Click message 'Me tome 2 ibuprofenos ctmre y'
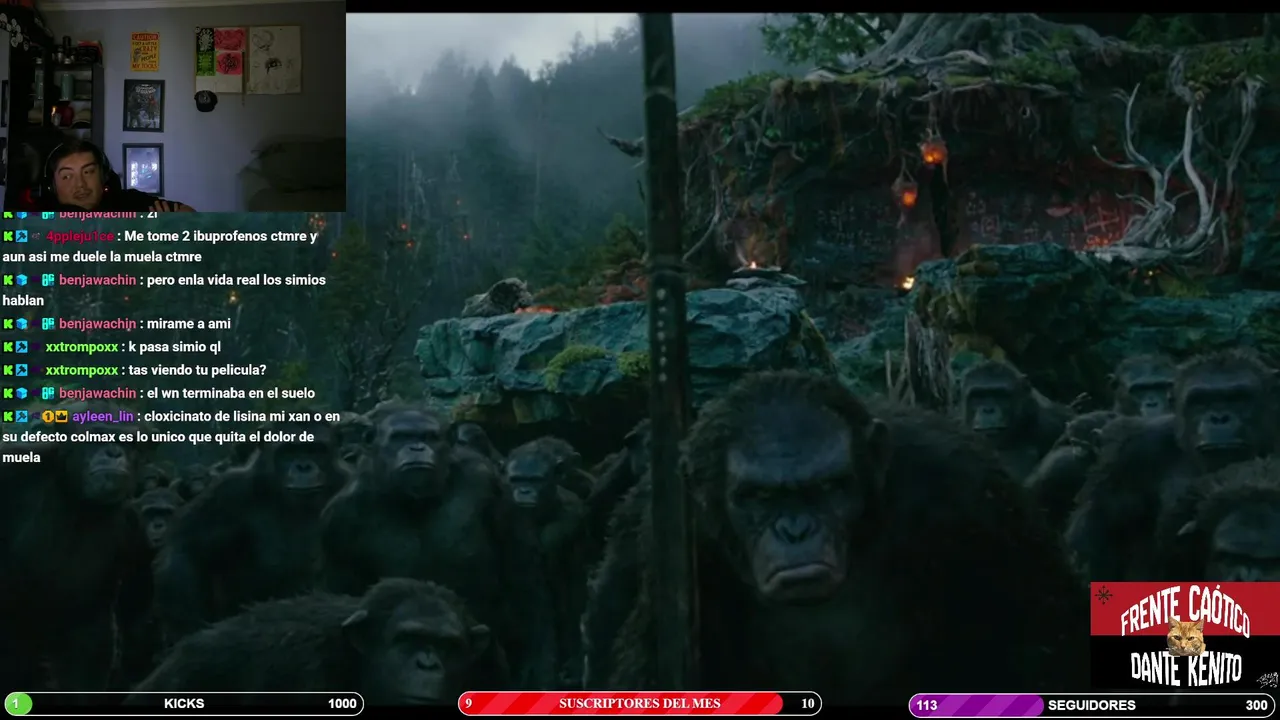 coord(220,236)
